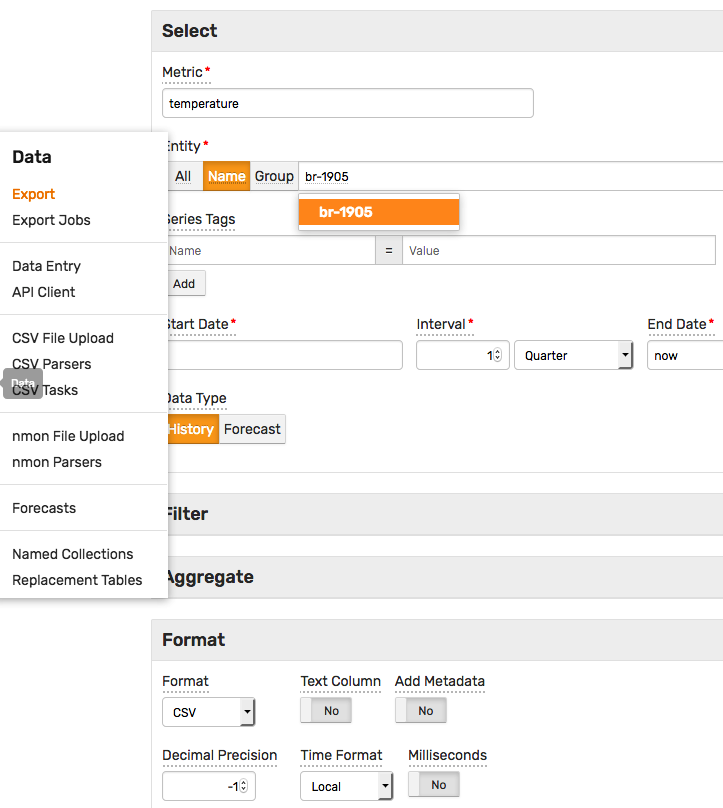Screen dimensions: 723x808
Task: Select br-1905 from the entity suggestions
Action: pos(379,212)
